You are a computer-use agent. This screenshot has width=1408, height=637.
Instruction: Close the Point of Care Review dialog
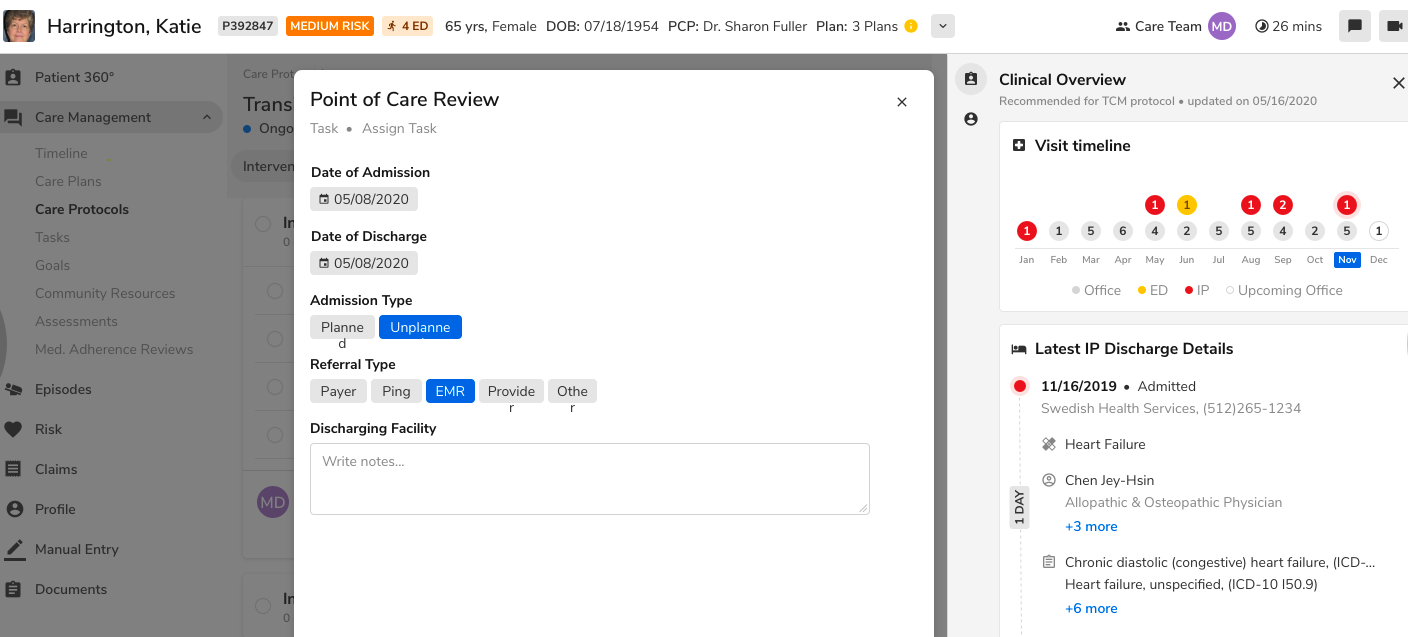pyautogui.click(x=902, y=101)
